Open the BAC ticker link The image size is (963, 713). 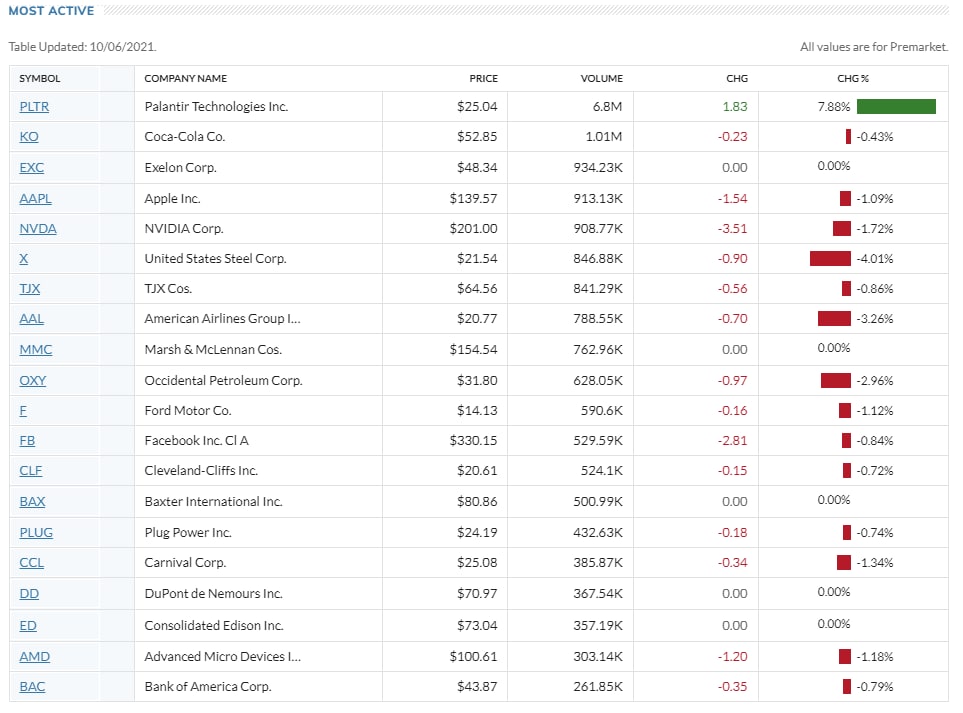[x=32, y=687]
